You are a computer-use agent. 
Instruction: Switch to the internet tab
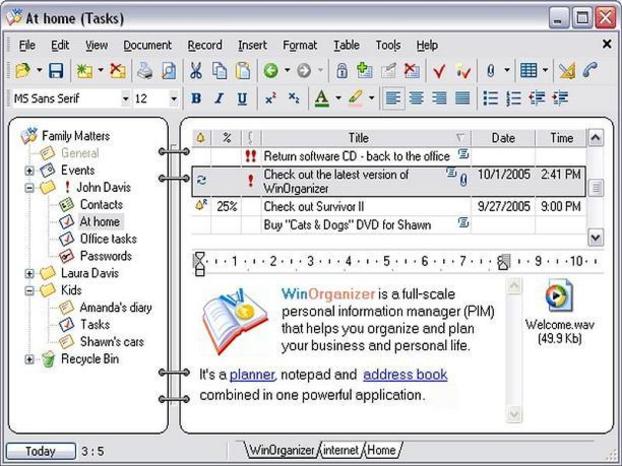click(341, 450)
